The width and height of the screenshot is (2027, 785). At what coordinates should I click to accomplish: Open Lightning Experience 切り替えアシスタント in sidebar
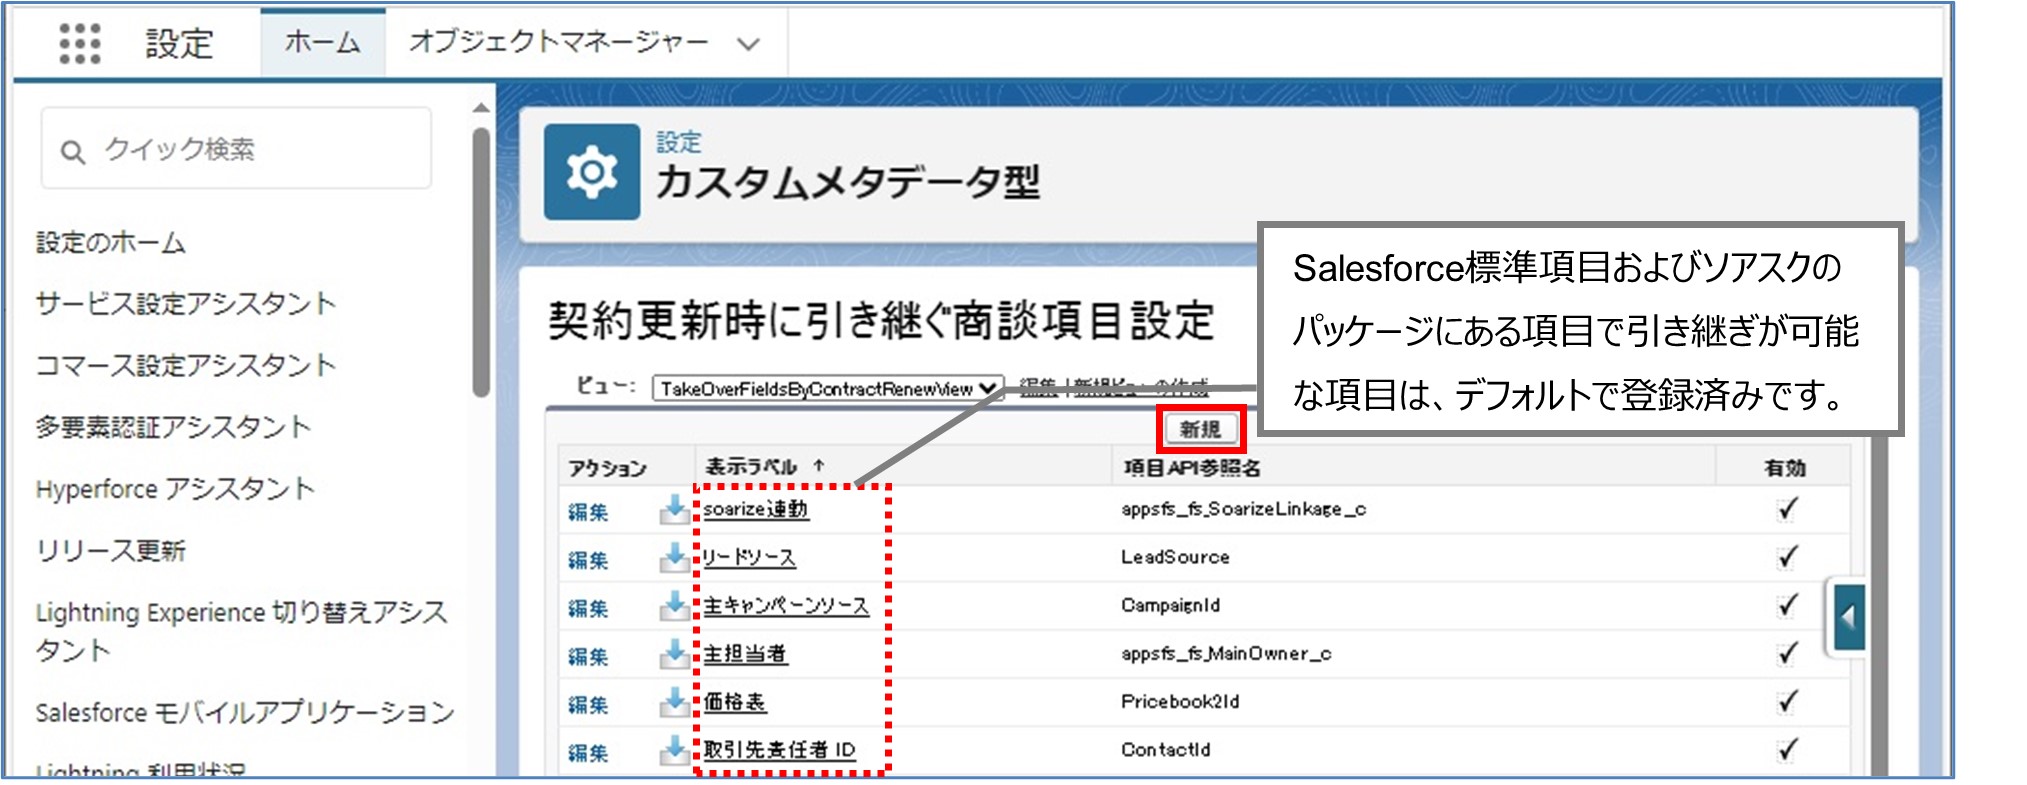pos(242,631)
